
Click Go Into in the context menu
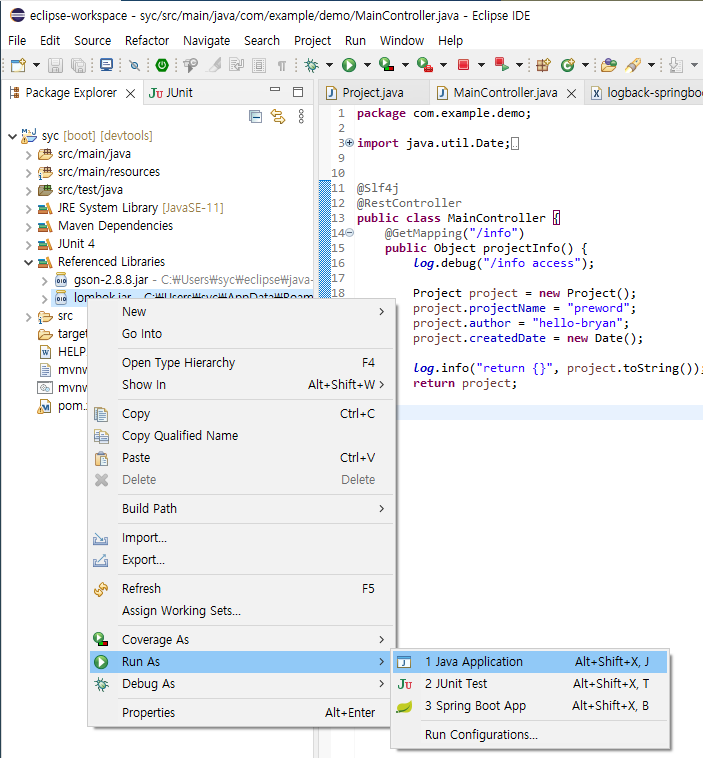coord(242,334)
